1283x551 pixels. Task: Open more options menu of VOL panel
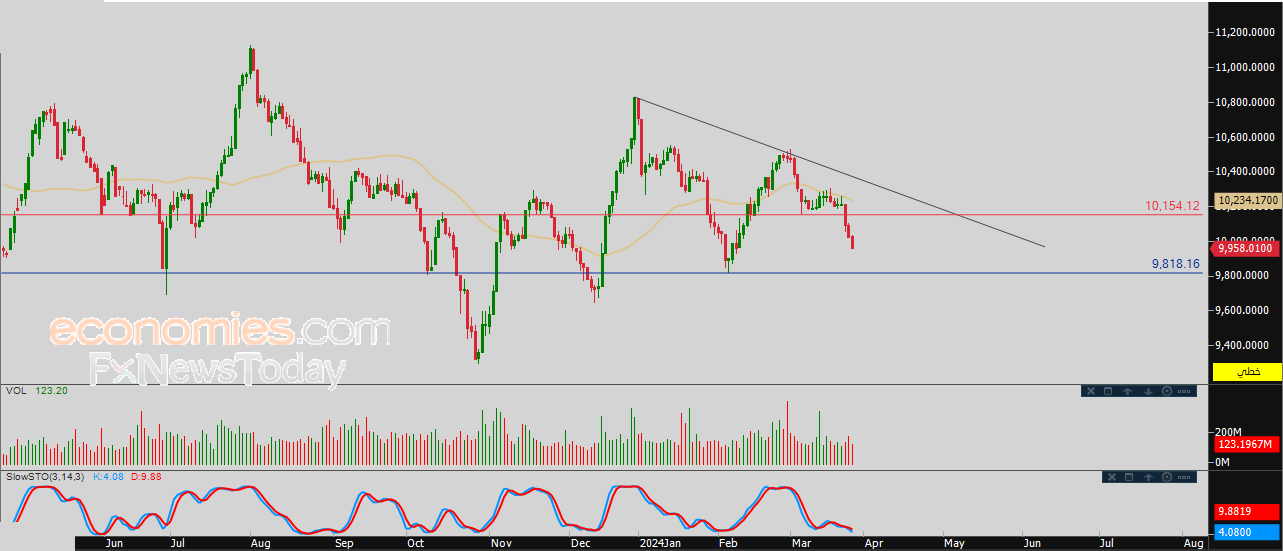(x=1186, y=391)
